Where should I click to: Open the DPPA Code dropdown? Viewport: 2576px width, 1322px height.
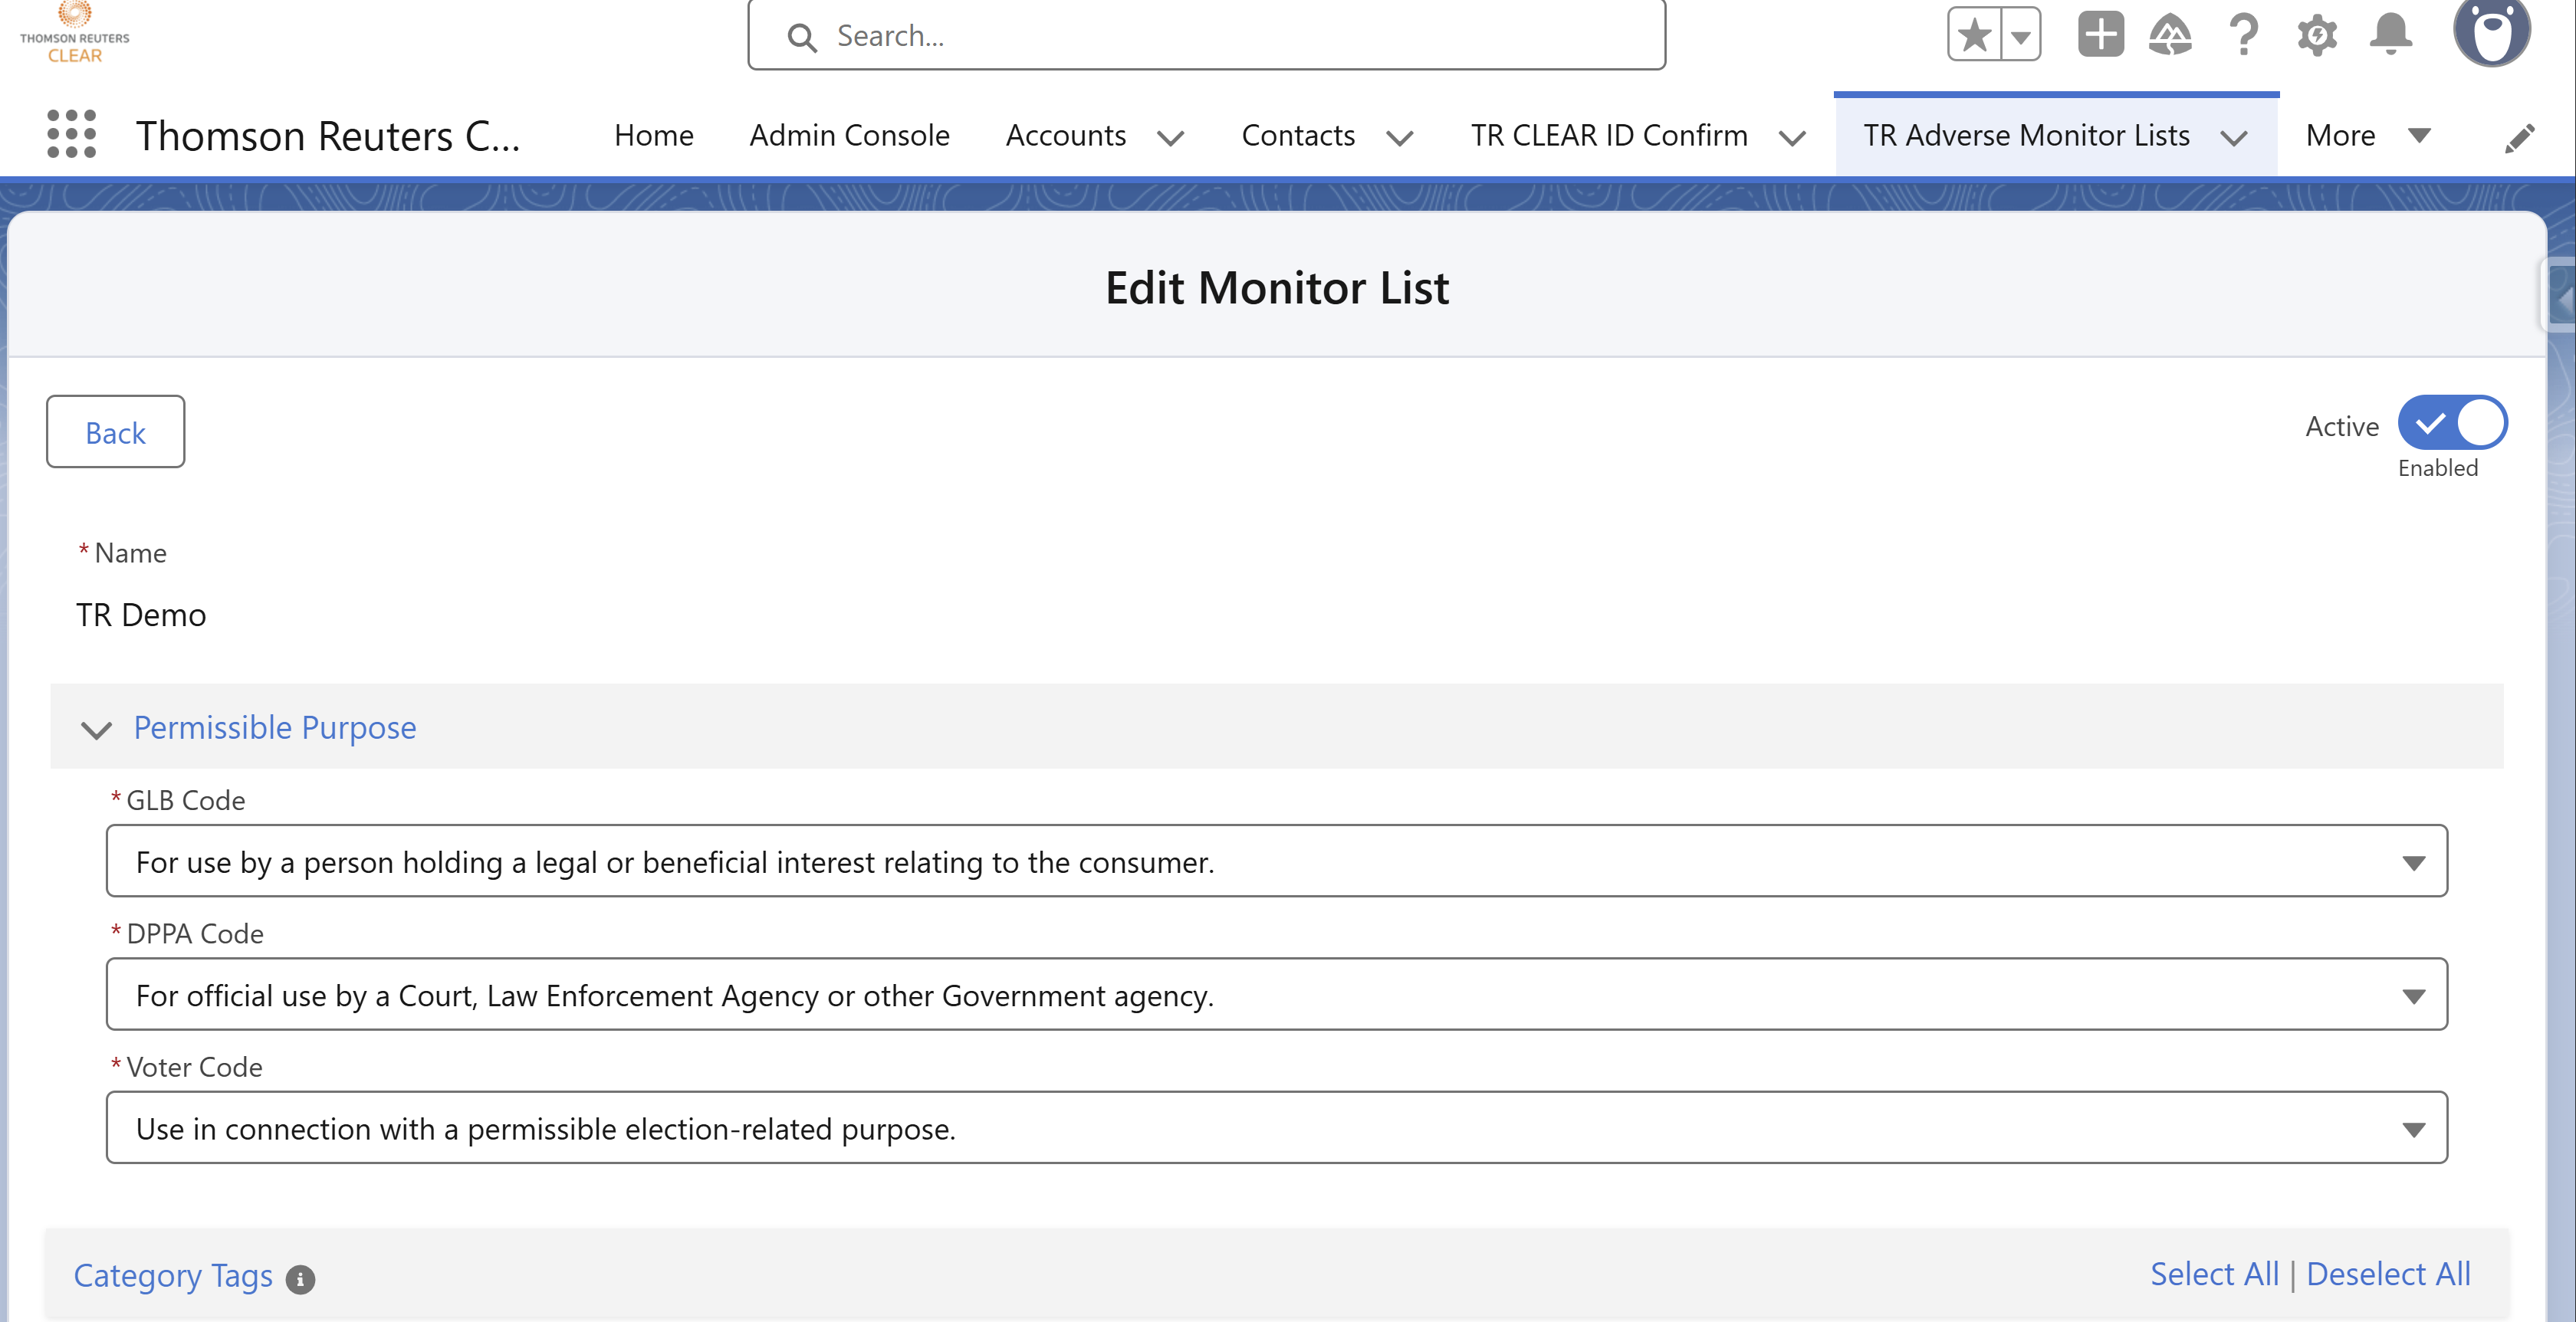(x=1277, y=994)
